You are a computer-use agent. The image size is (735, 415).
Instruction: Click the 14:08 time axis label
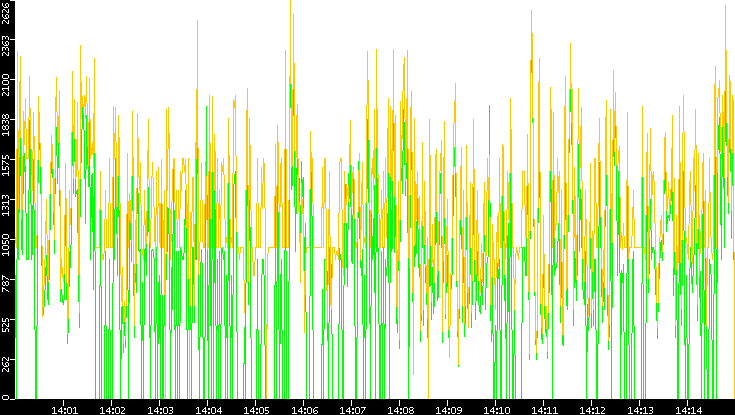click(399, 410)
